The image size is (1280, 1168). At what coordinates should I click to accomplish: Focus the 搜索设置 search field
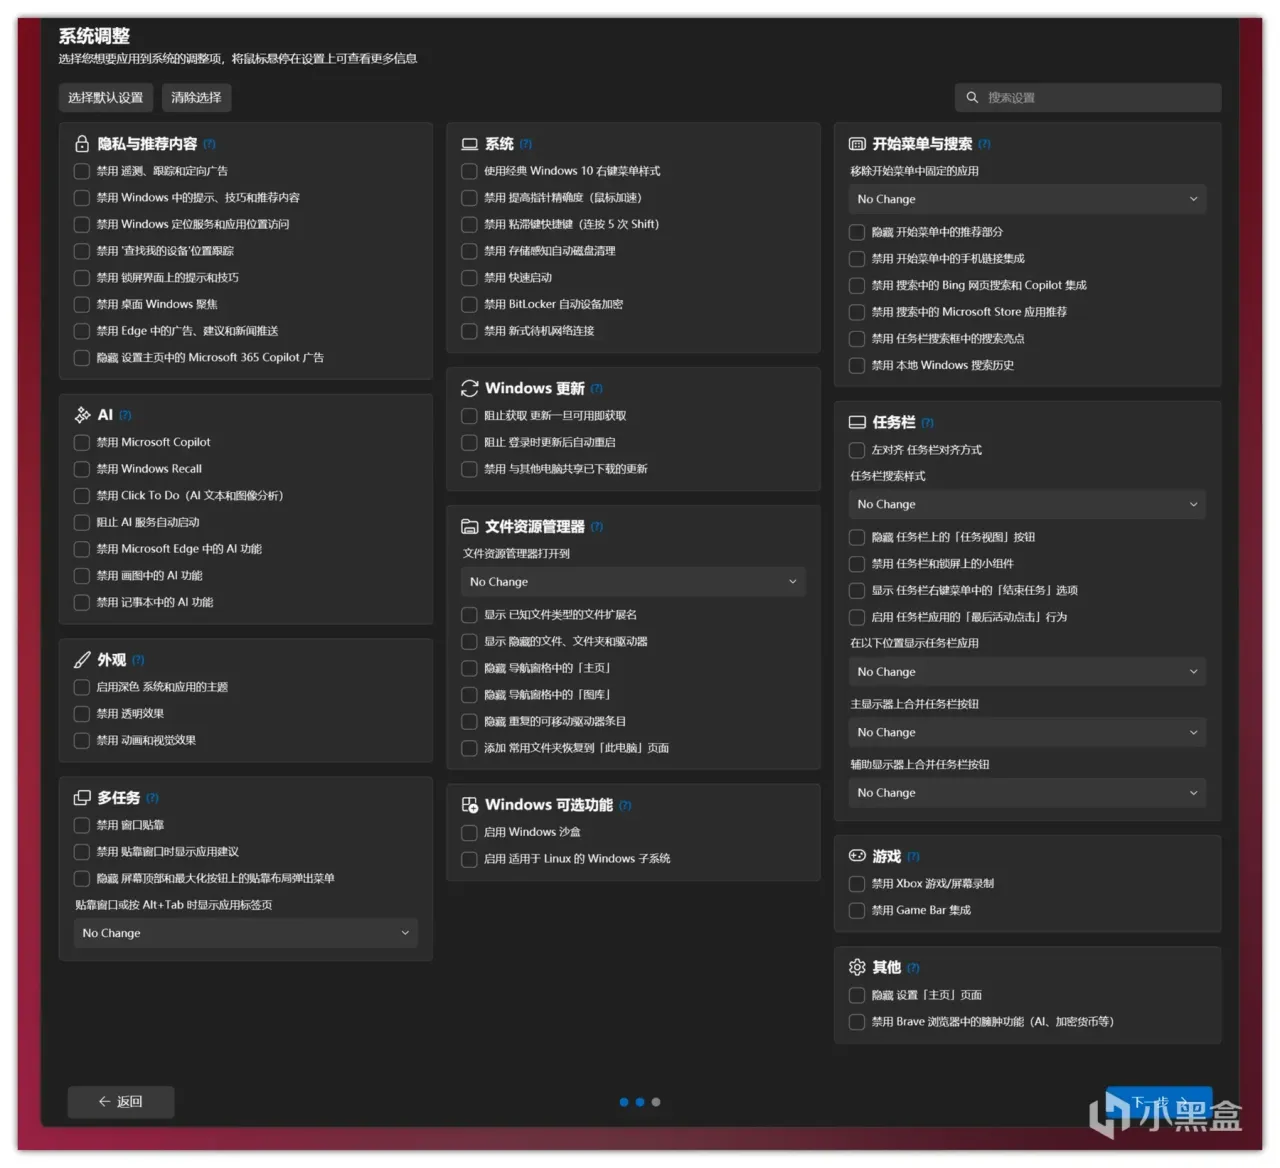(x=1088, y=98)
